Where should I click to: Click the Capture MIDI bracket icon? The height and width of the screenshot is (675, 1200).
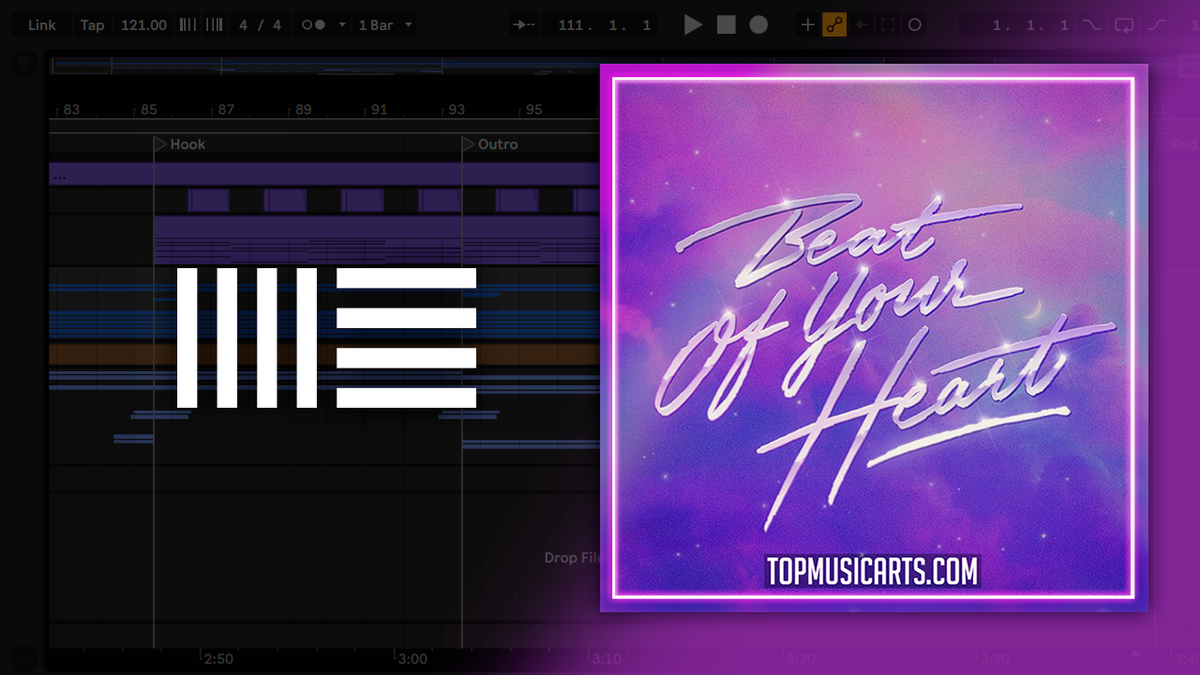(888, 25)
